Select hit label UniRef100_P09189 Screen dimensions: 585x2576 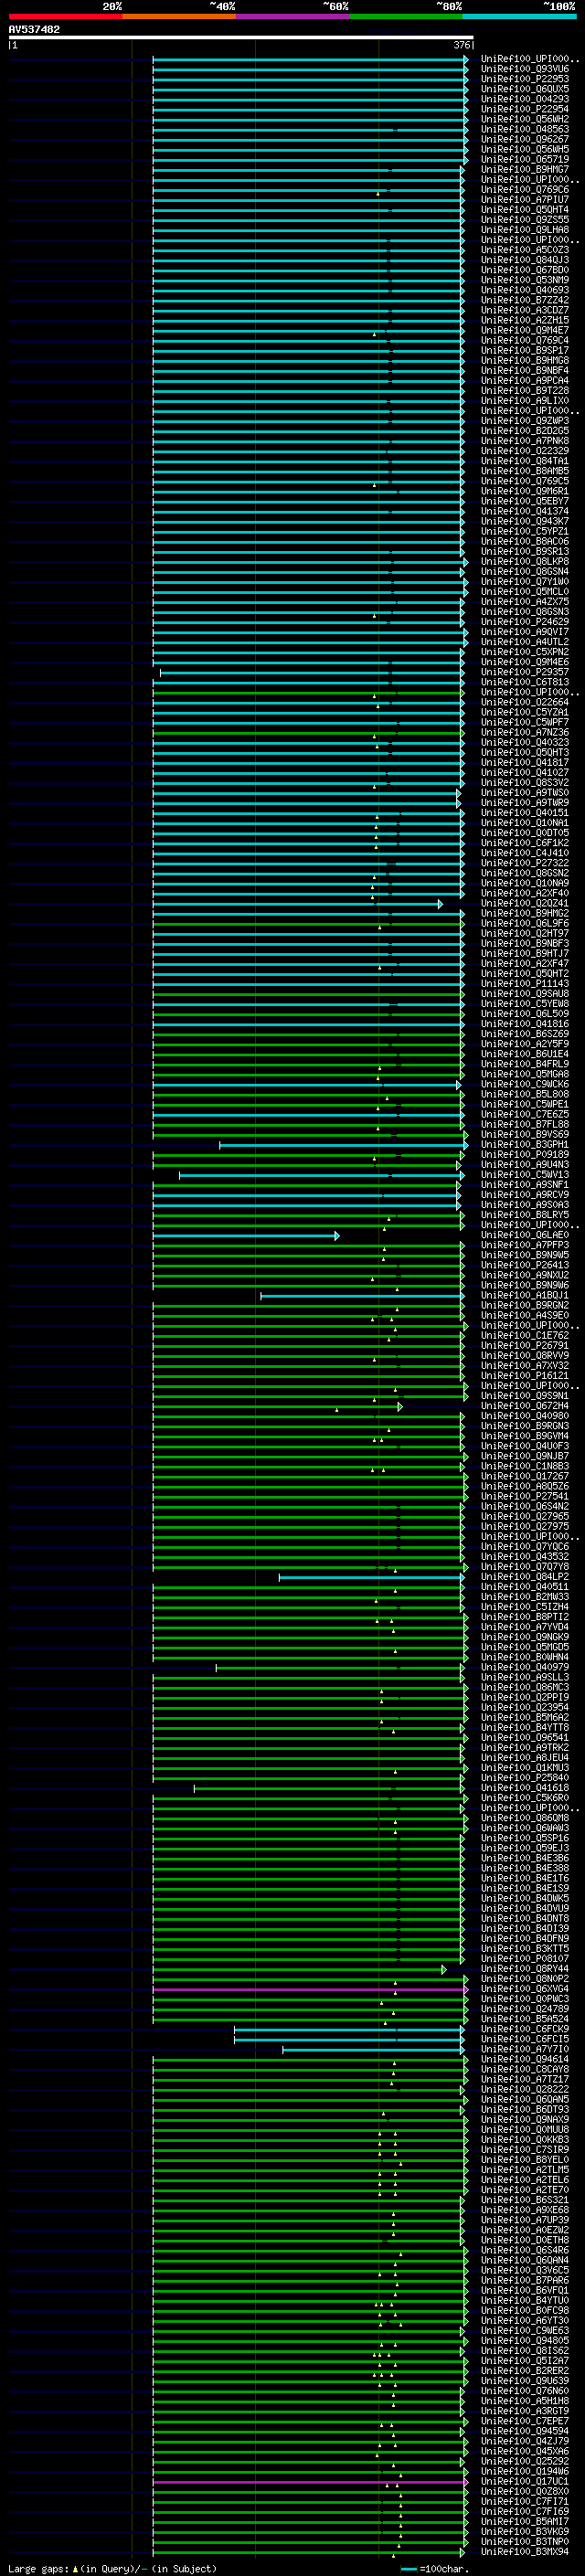[525, 1155]
